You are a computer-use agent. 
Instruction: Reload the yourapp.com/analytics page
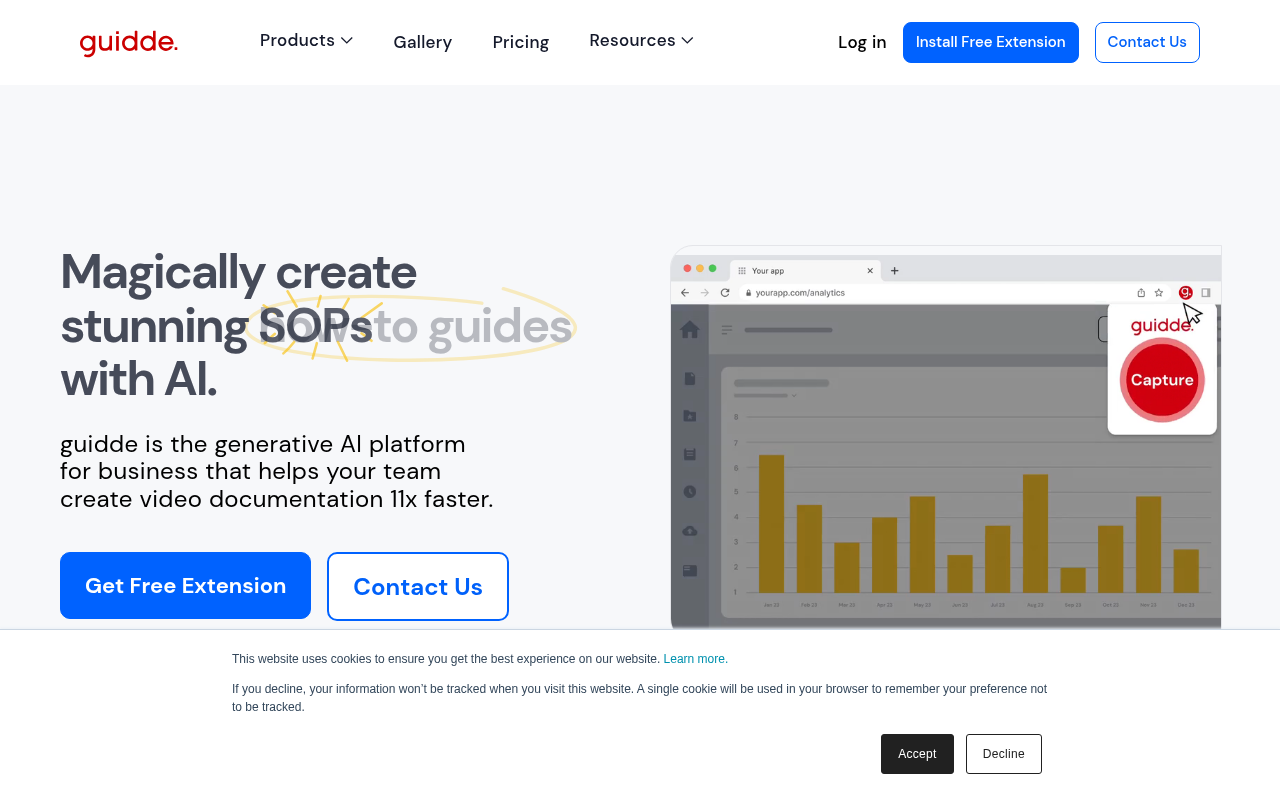pos(724,292)
